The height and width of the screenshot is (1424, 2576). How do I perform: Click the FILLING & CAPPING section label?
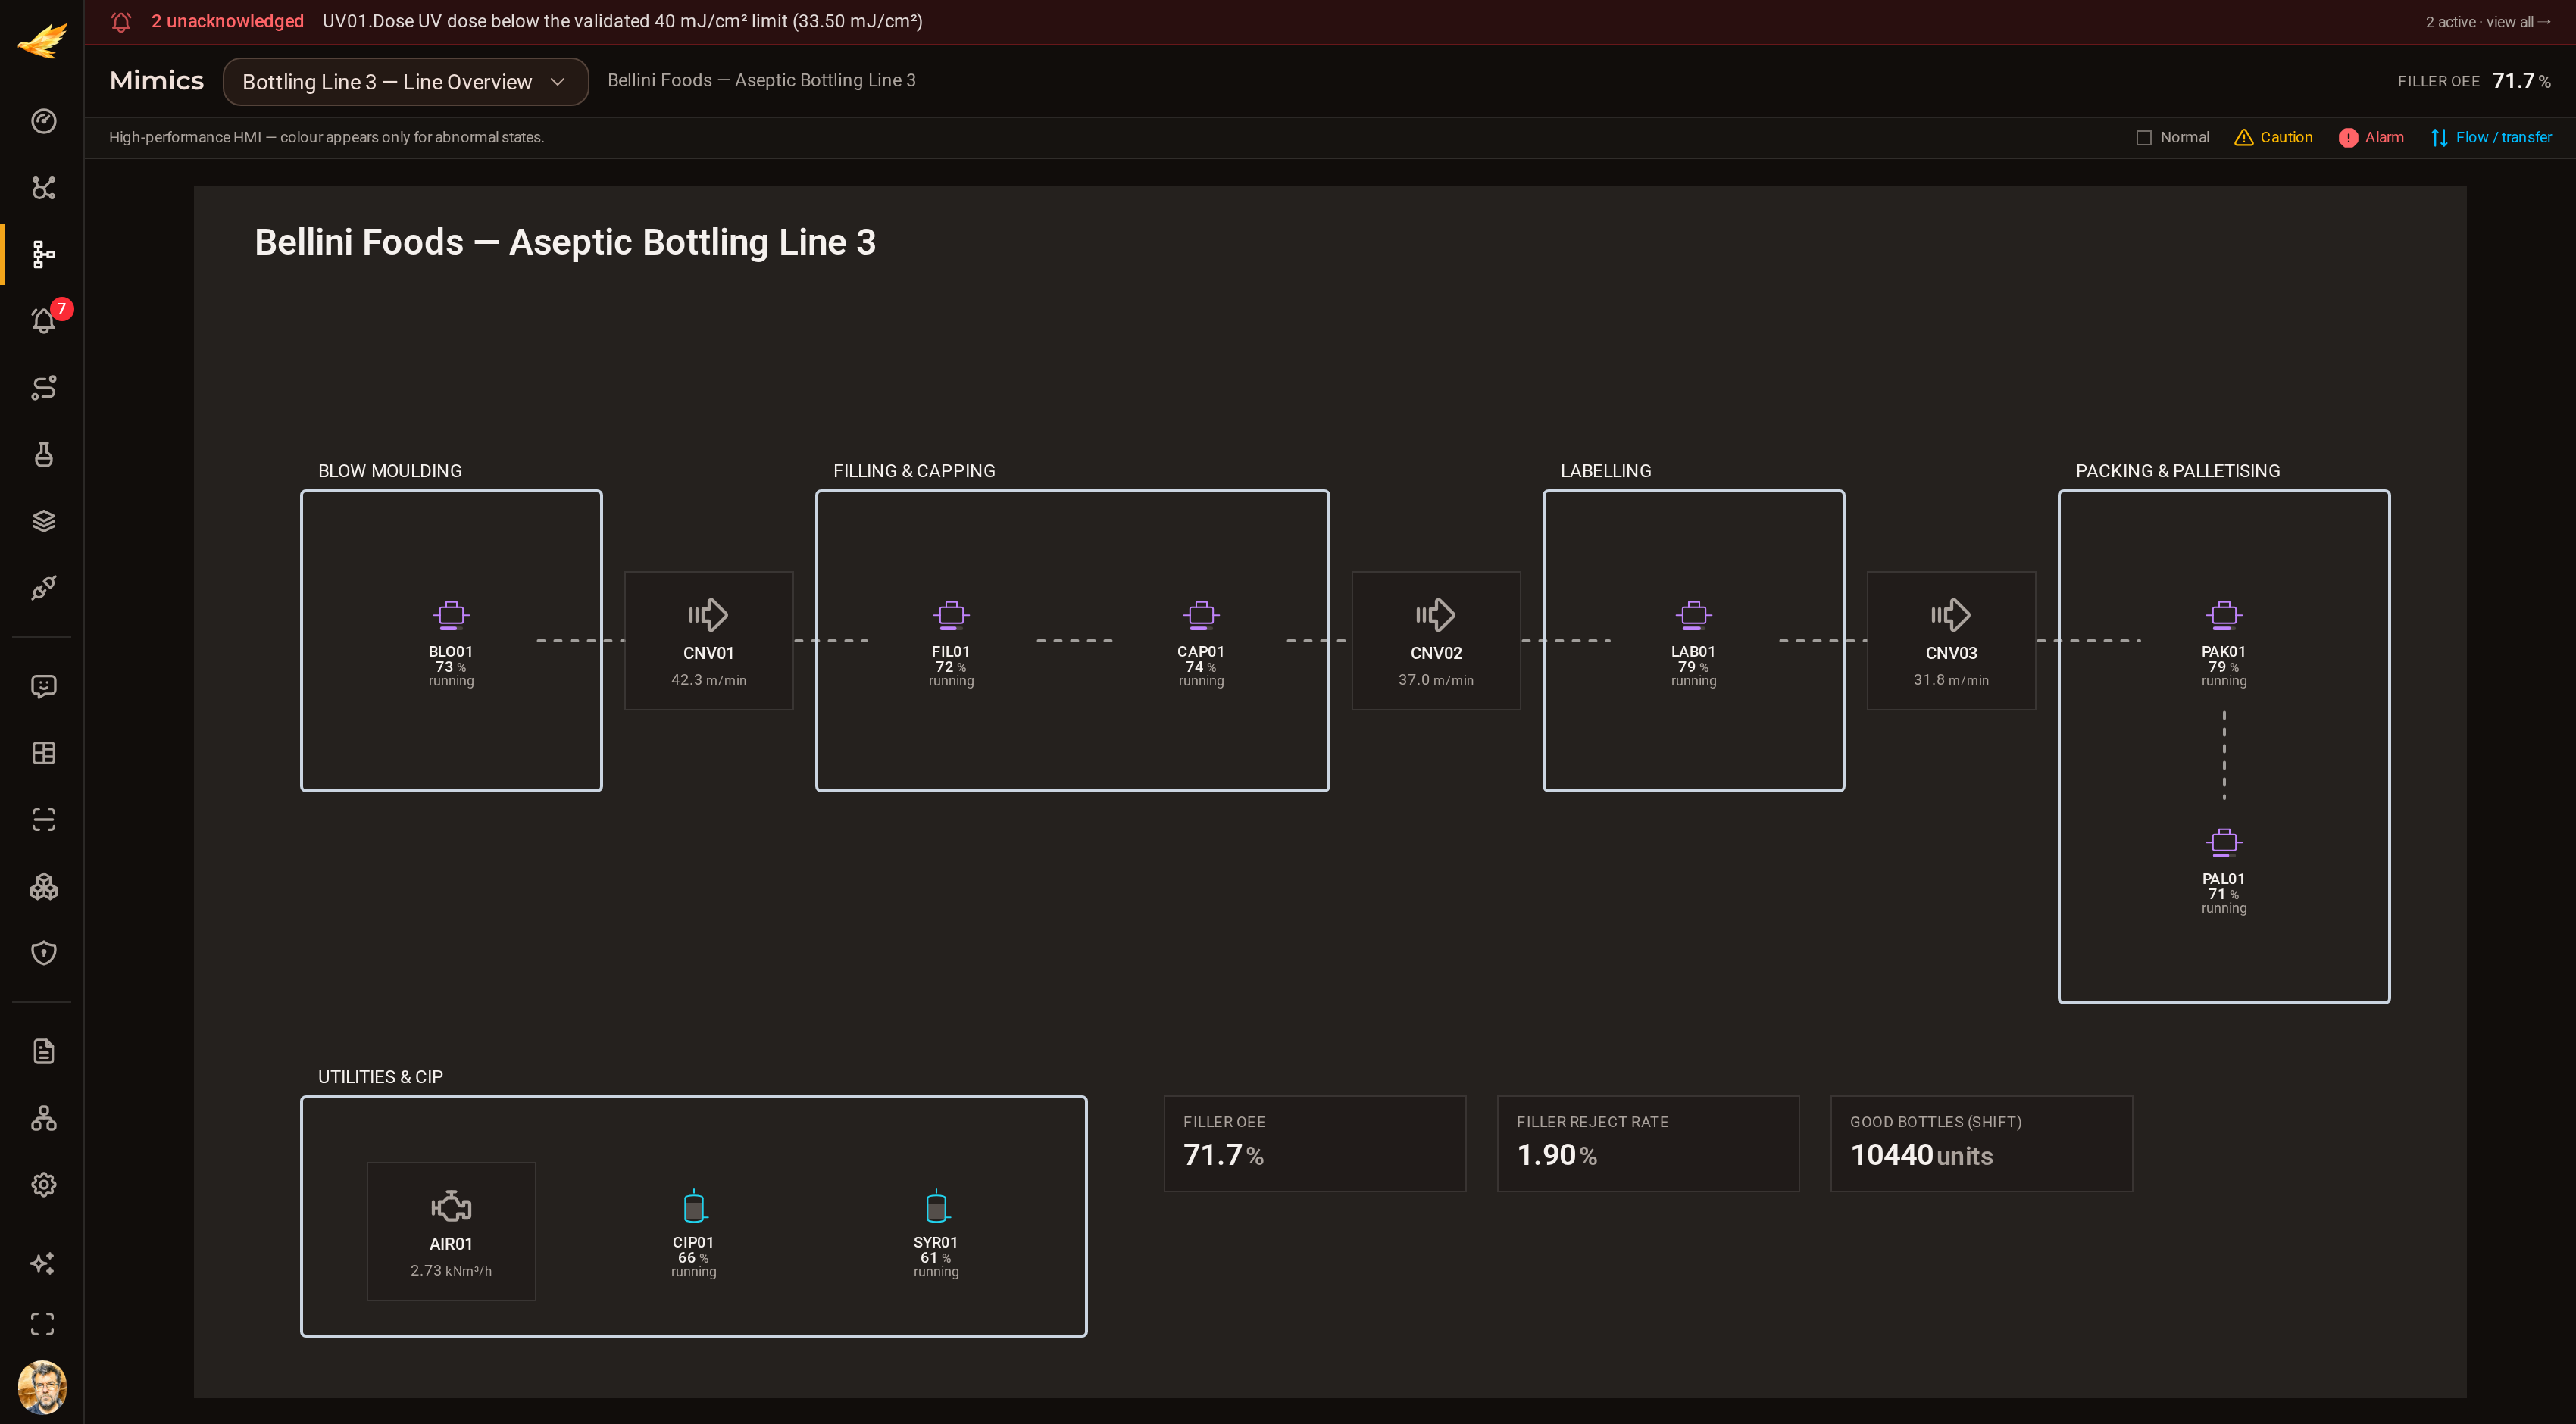pos(914,471)
